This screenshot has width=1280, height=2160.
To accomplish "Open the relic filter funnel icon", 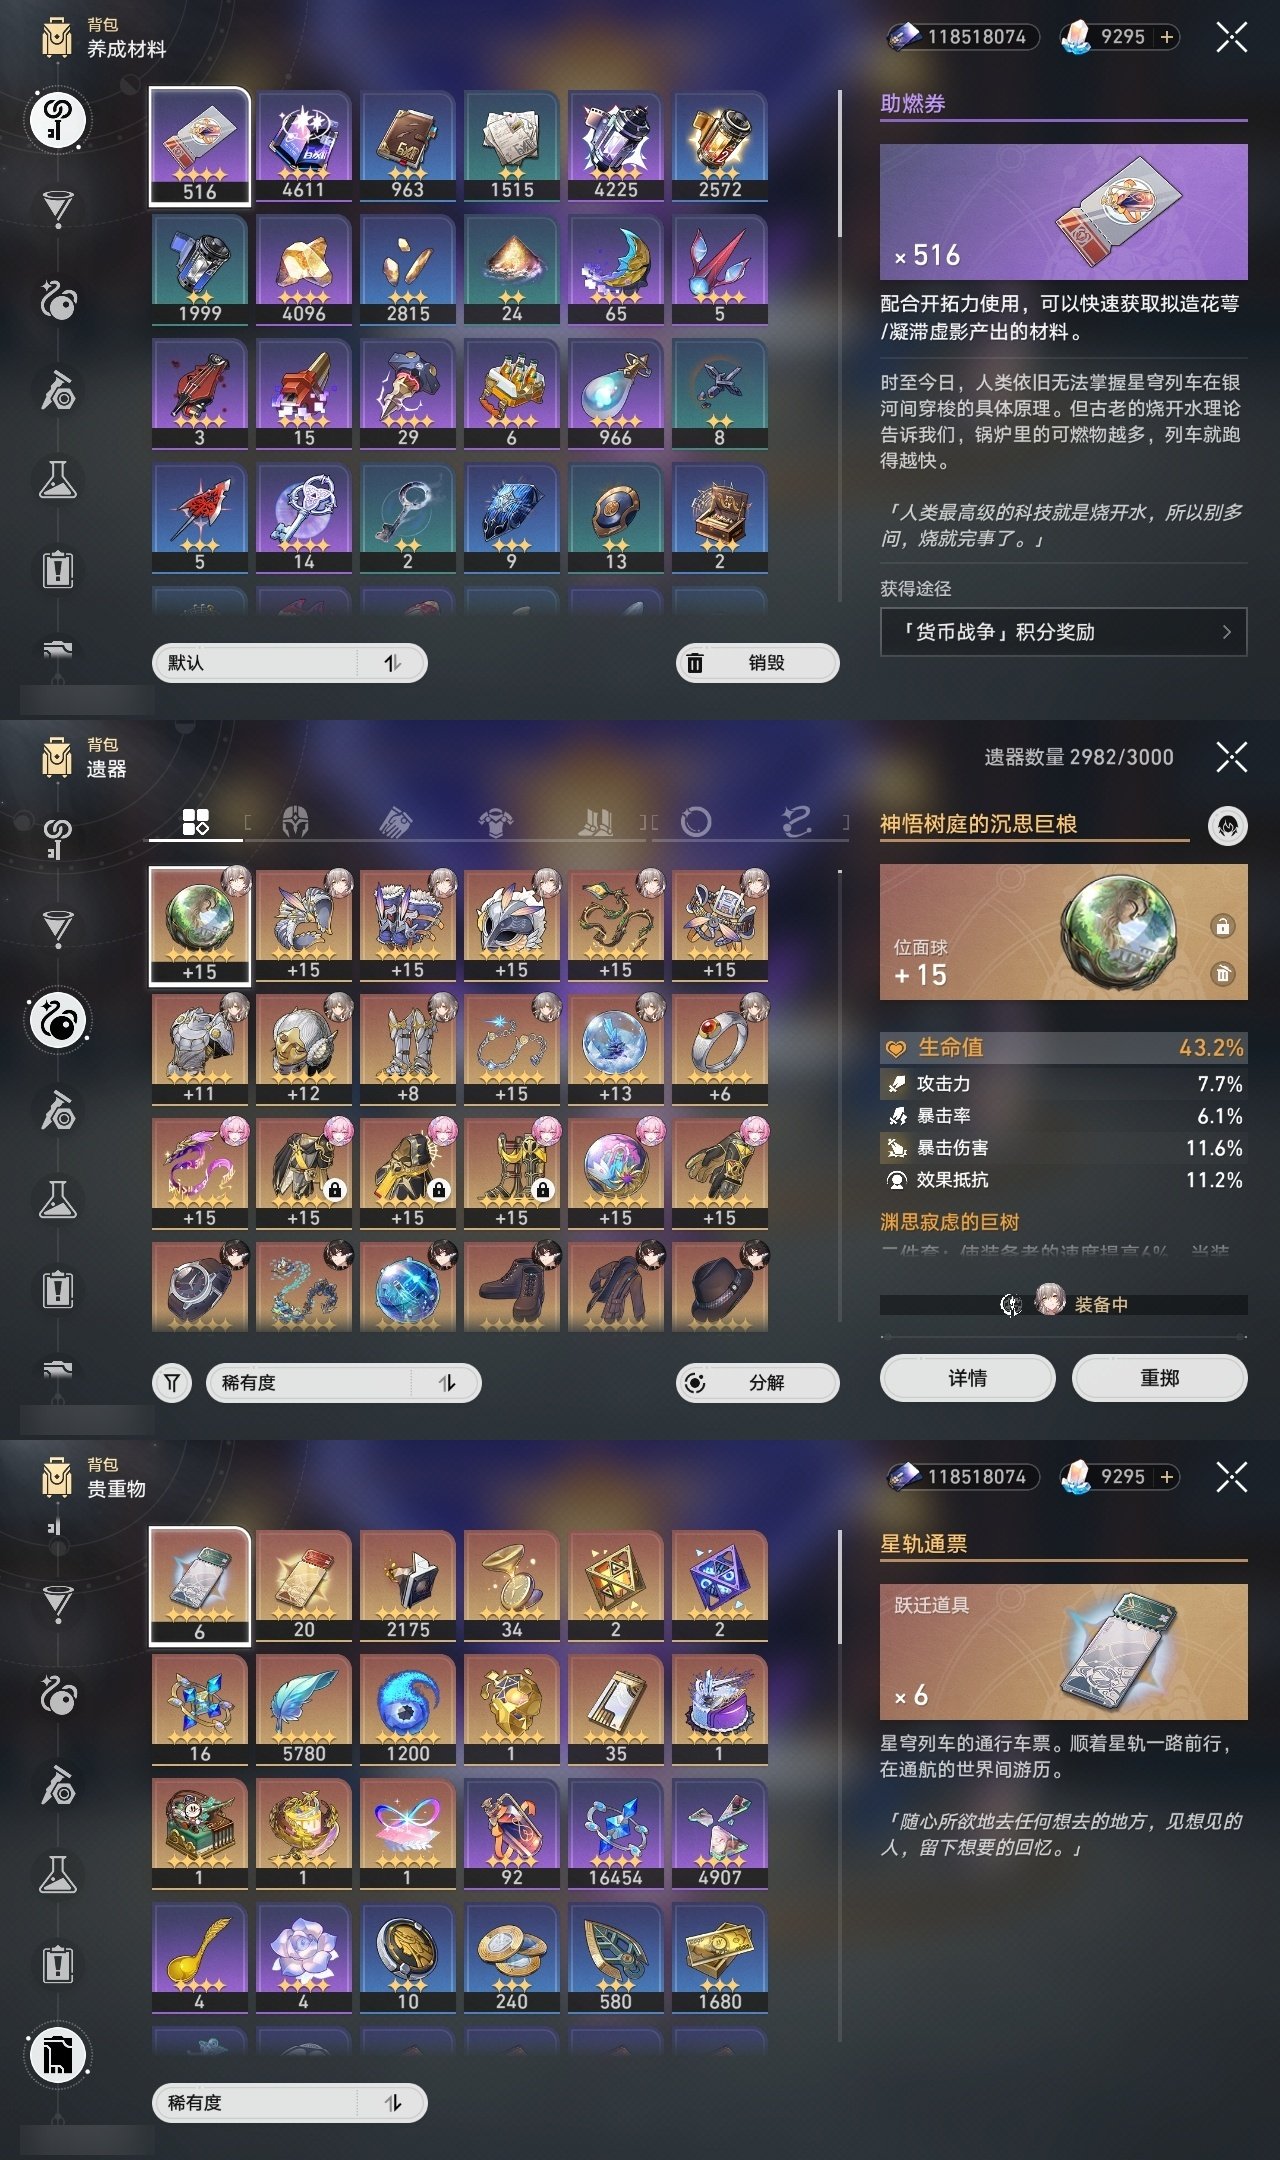I will [x=172, y=1383].
